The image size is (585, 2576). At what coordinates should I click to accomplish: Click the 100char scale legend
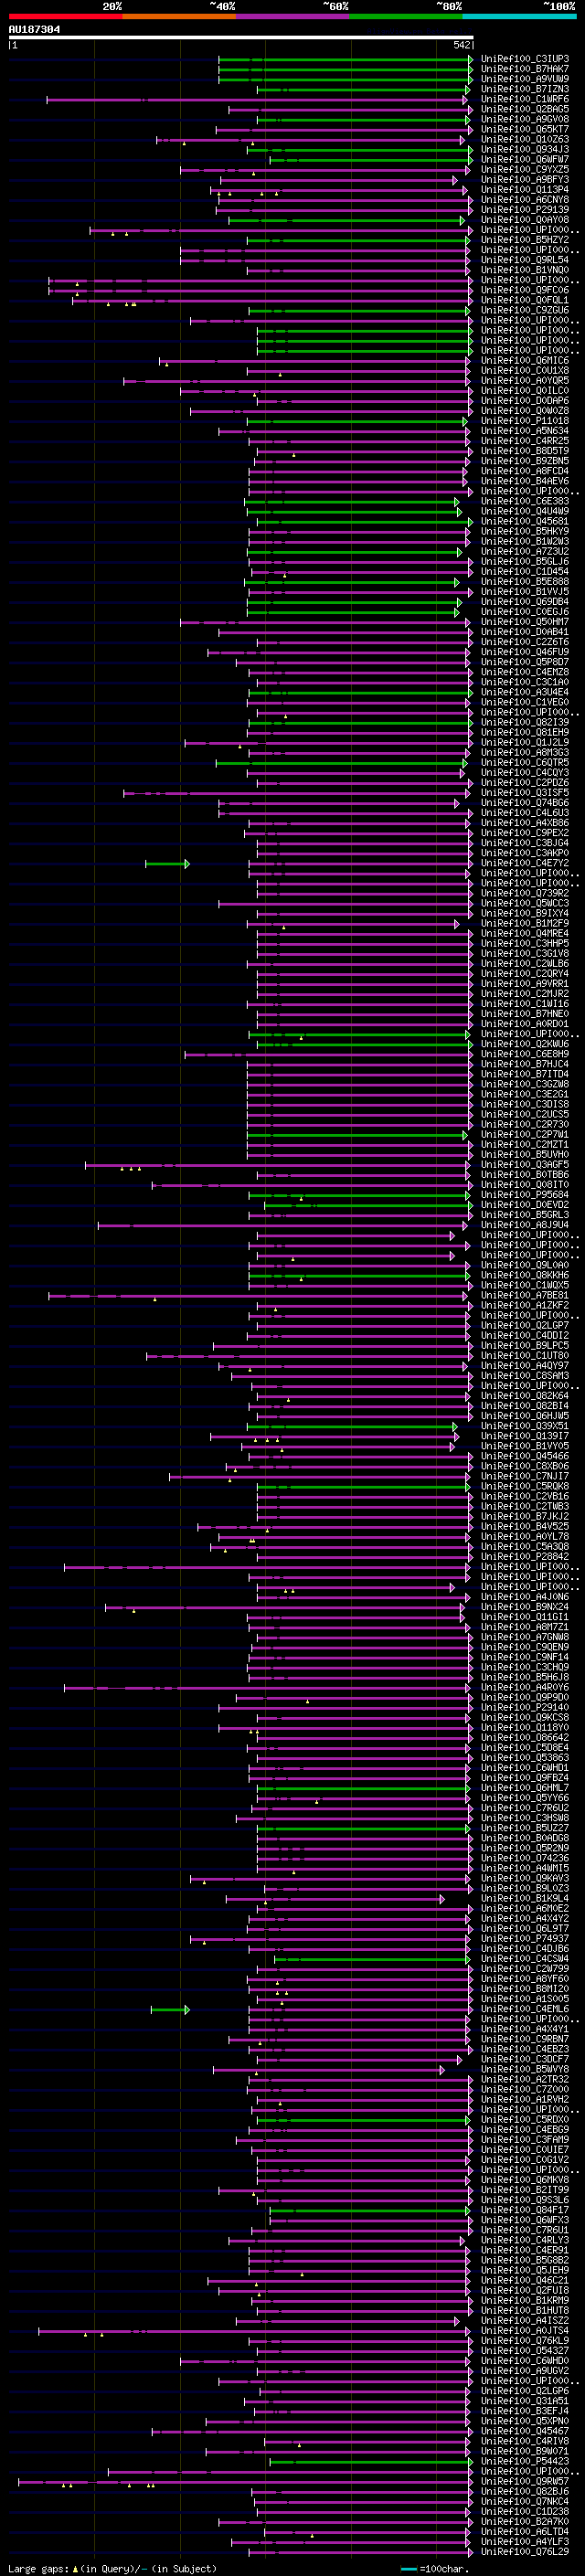(435, 2569)
